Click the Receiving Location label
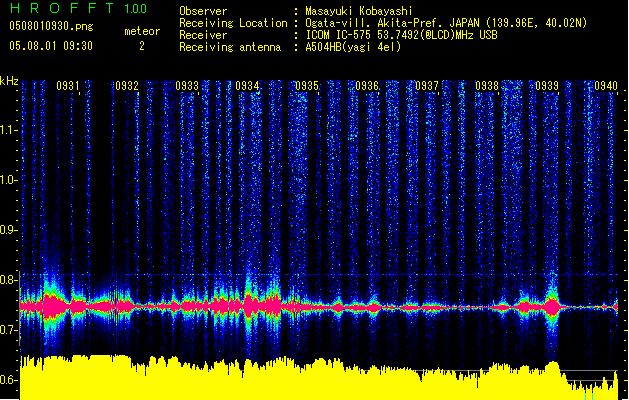 (x=233, y=23)
